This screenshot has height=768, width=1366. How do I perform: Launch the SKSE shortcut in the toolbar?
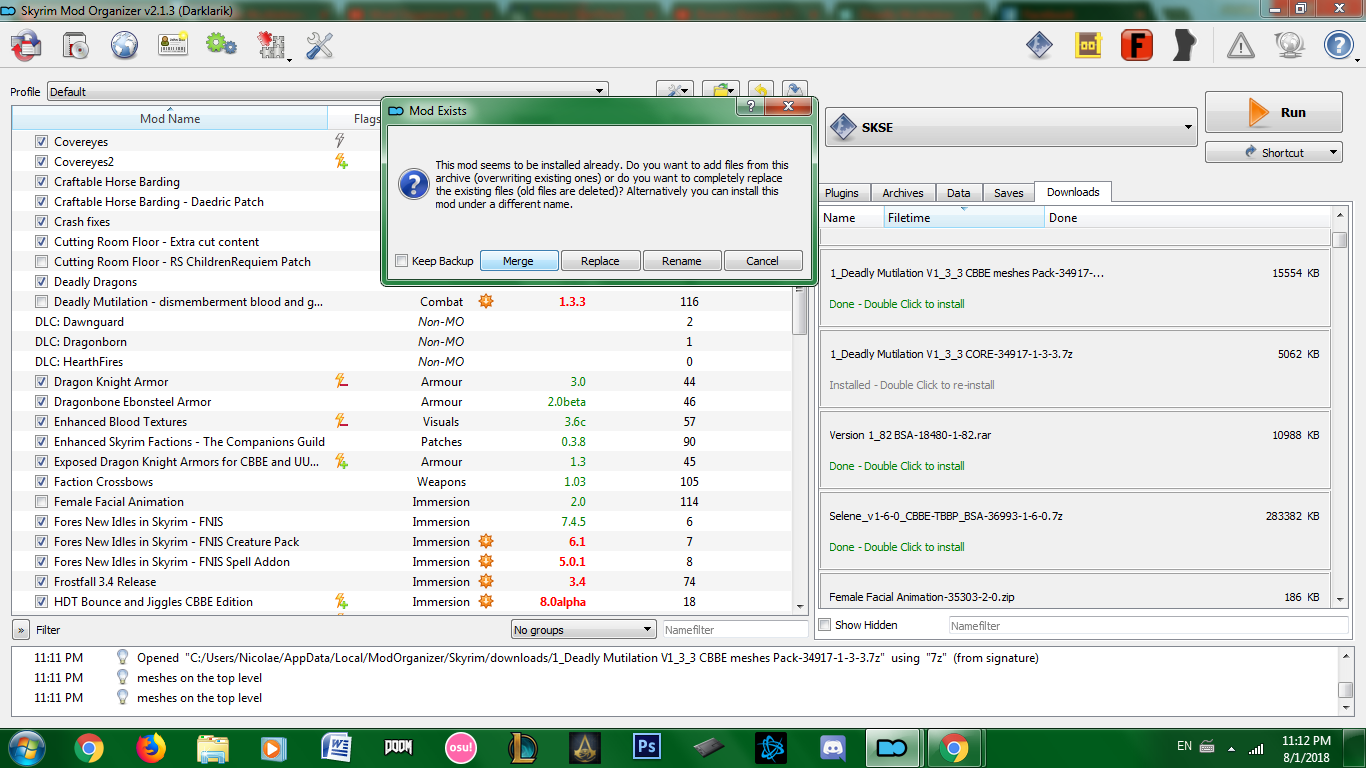pyautogui.click(x=1040, y=45)
